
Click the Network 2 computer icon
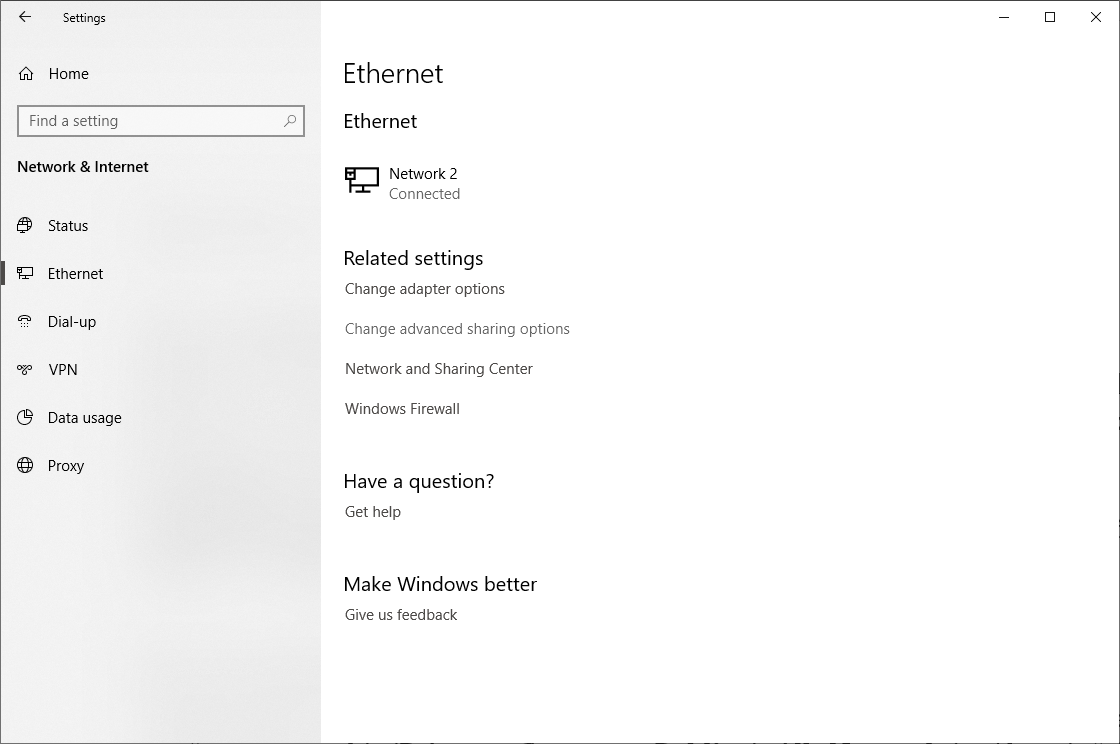361,180
